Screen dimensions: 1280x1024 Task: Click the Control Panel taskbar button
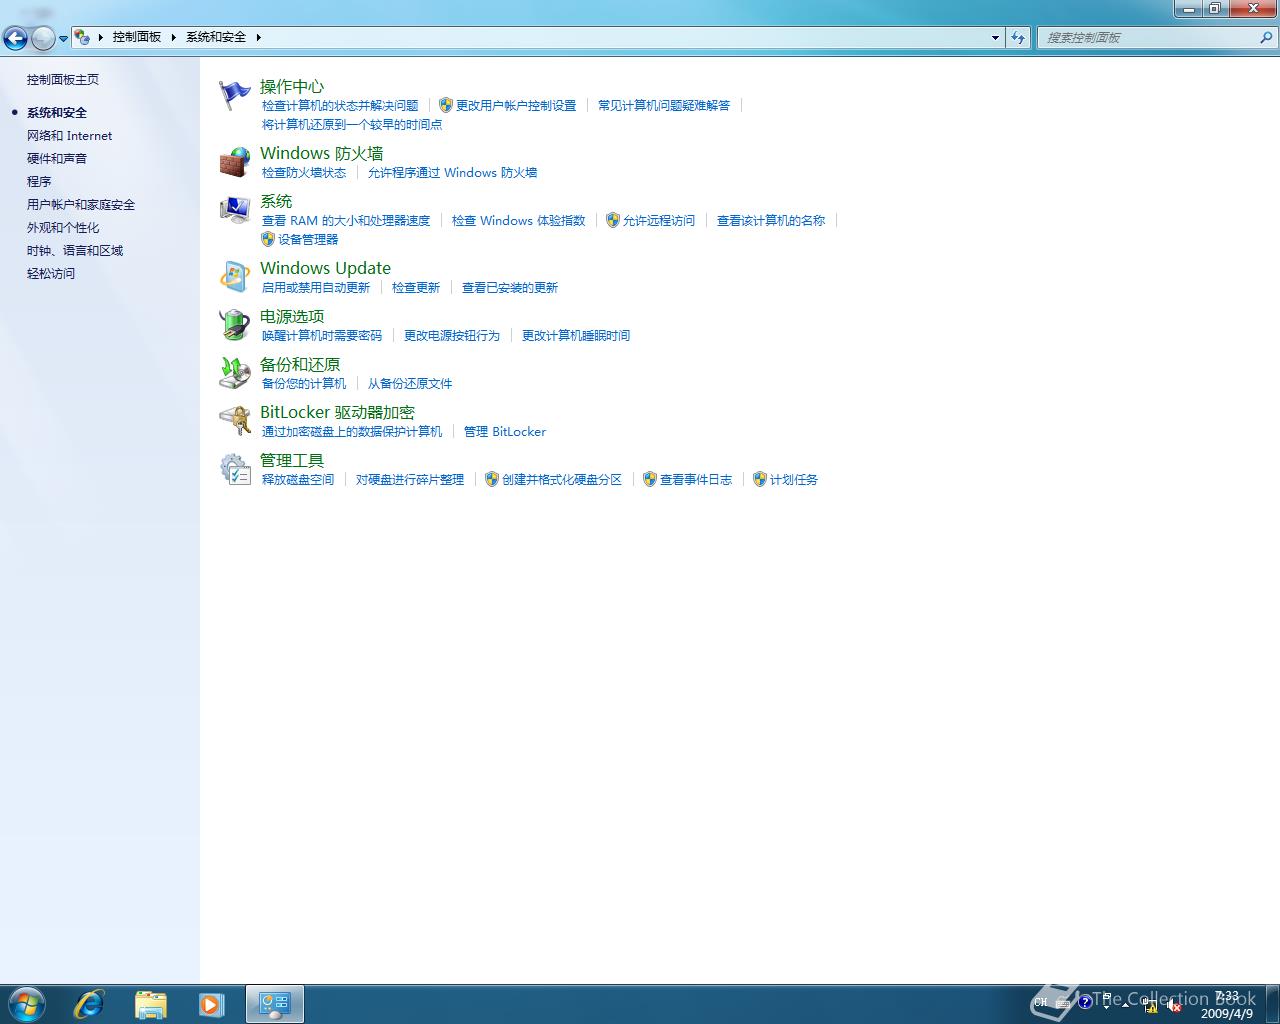coord(275,1004)
